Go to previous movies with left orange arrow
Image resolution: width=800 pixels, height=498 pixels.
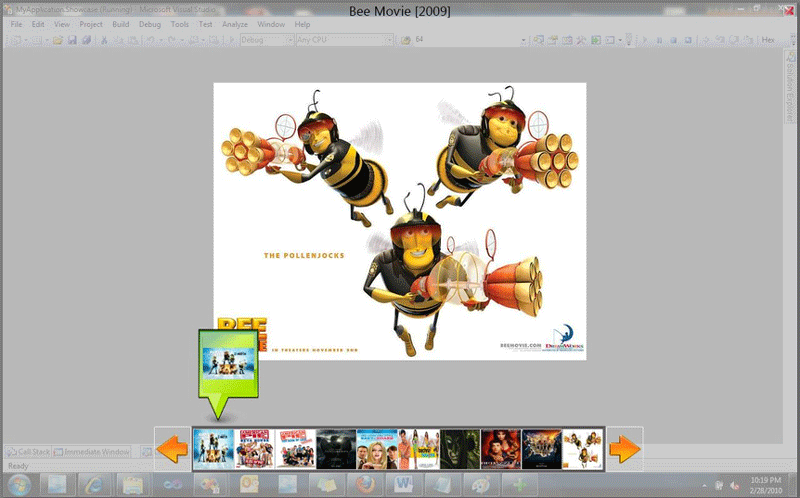tap(172, 449)
